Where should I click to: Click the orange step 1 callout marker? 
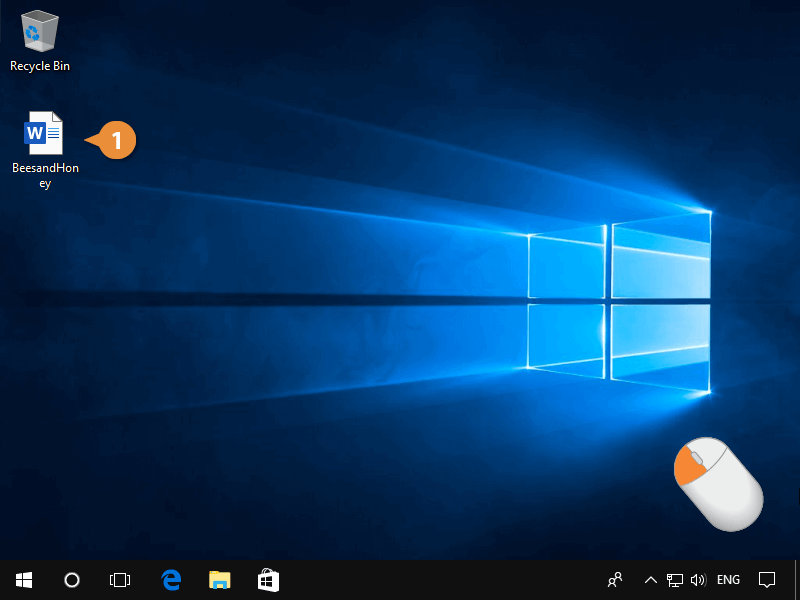[x=116, y=141]
